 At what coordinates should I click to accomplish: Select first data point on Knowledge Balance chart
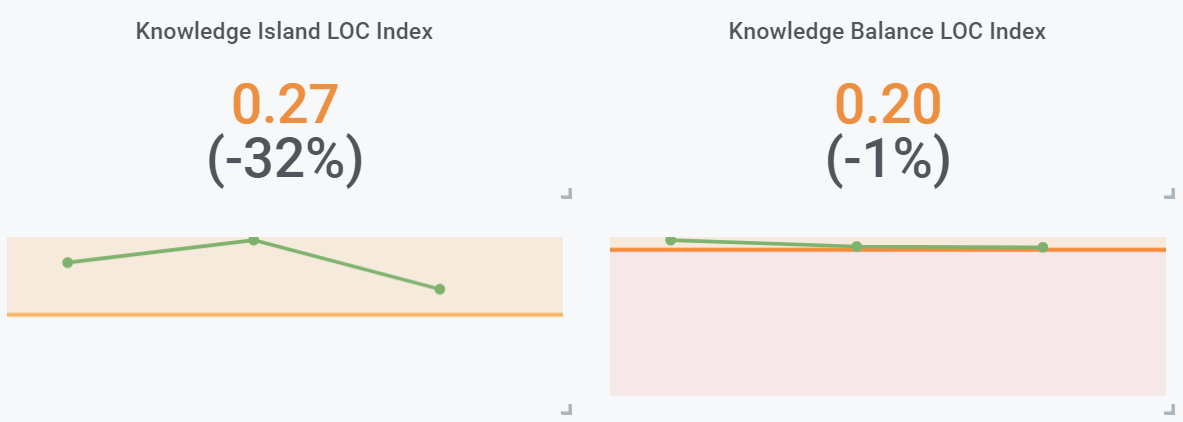(x=671, y=240)
